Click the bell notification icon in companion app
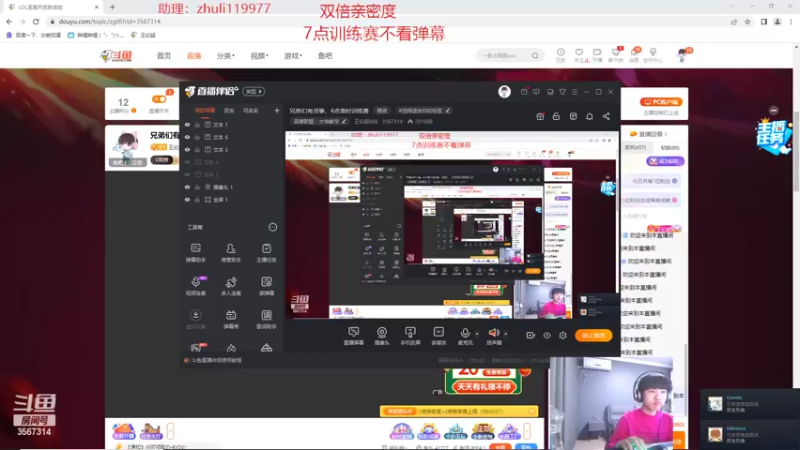This screenshot has height=450, width=800. tap(589, 116)
